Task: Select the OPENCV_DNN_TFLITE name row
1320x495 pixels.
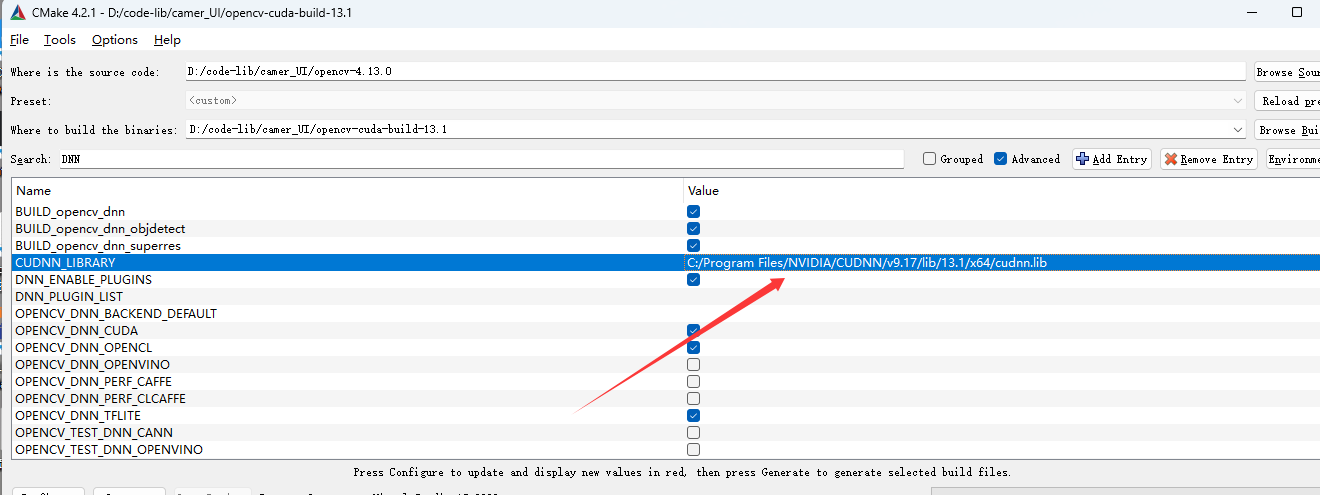Action: (347, 416)
